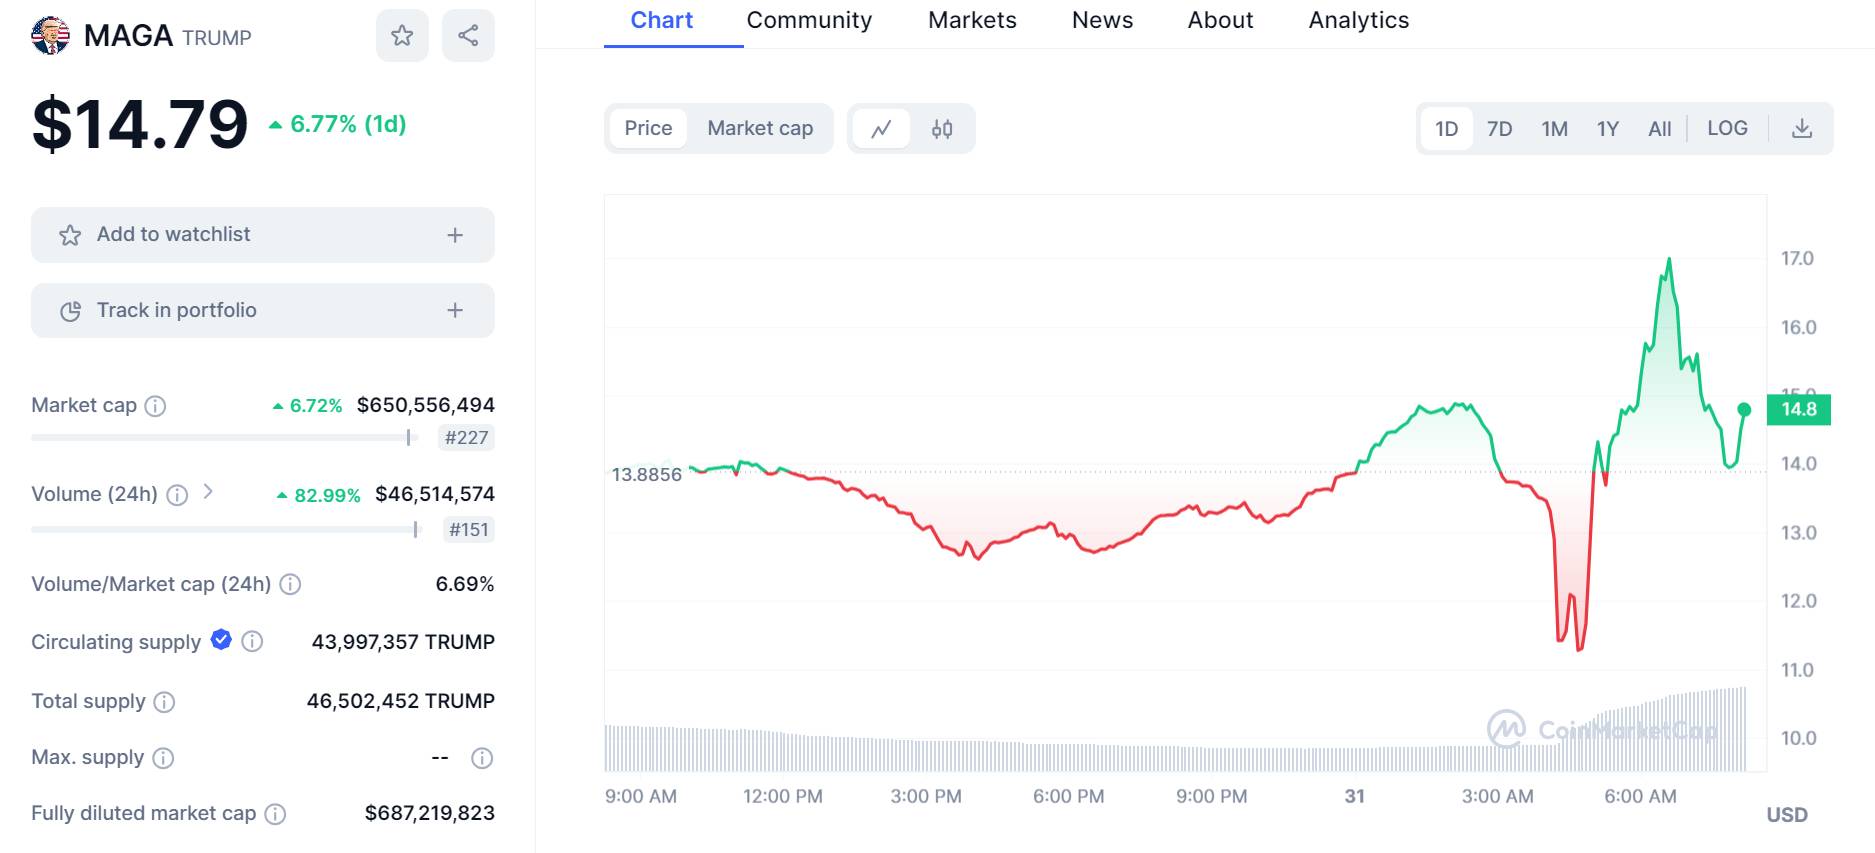Click the pie chart icon in Track in portfolio
This screenshot has width=1875, height=853.
coord(70,311)
